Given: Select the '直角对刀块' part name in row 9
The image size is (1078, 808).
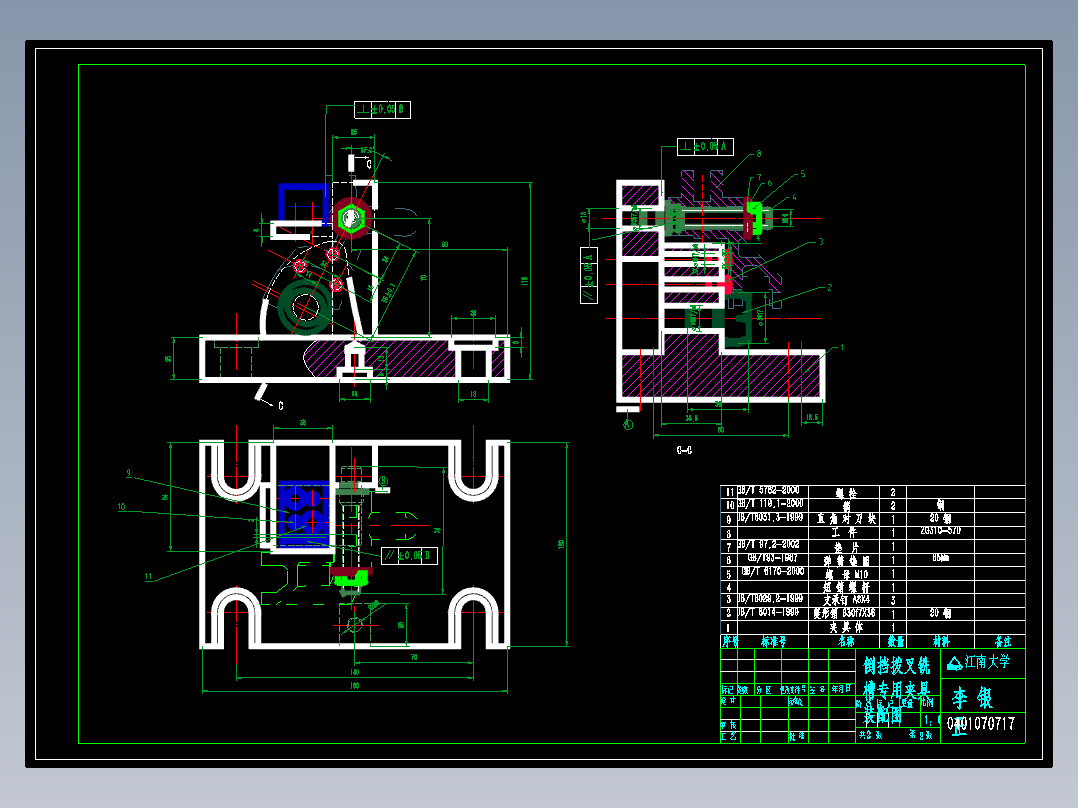Looking at the screenshot, I should pyautogui.click(x=846, y=518).
